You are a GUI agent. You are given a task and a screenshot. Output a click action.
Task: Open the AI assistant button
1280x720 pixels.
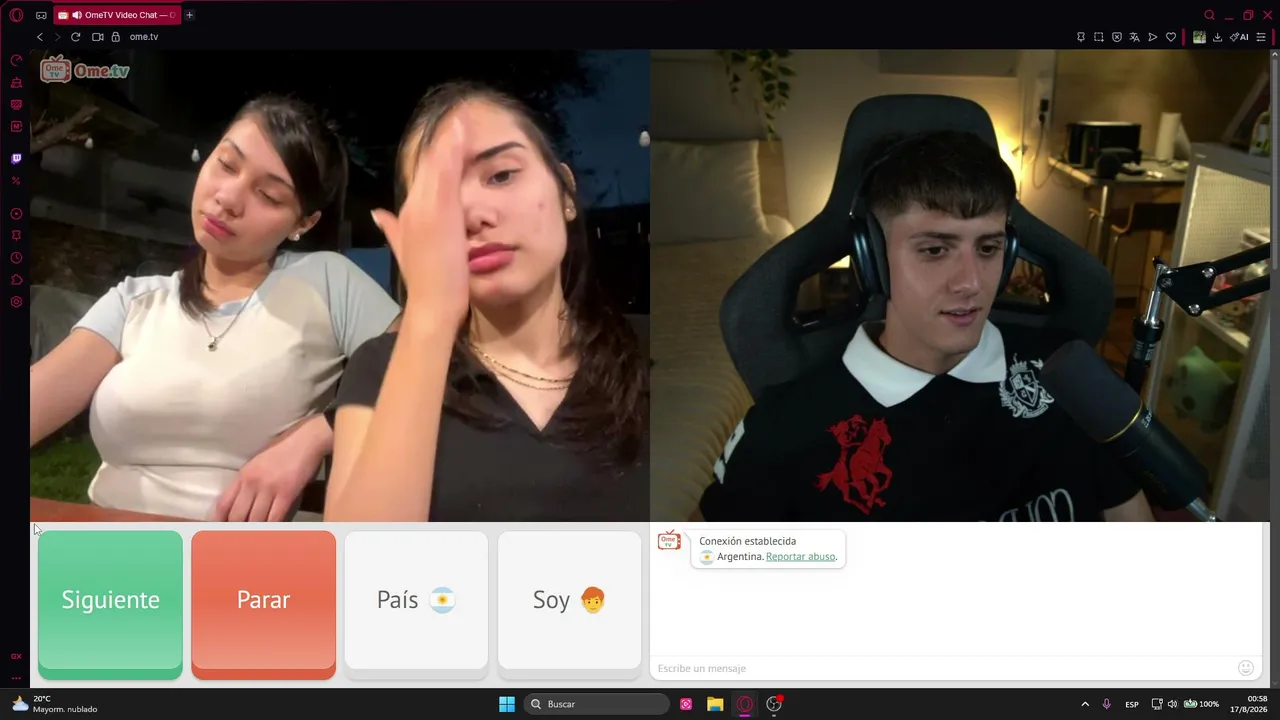click(1240, 37)
